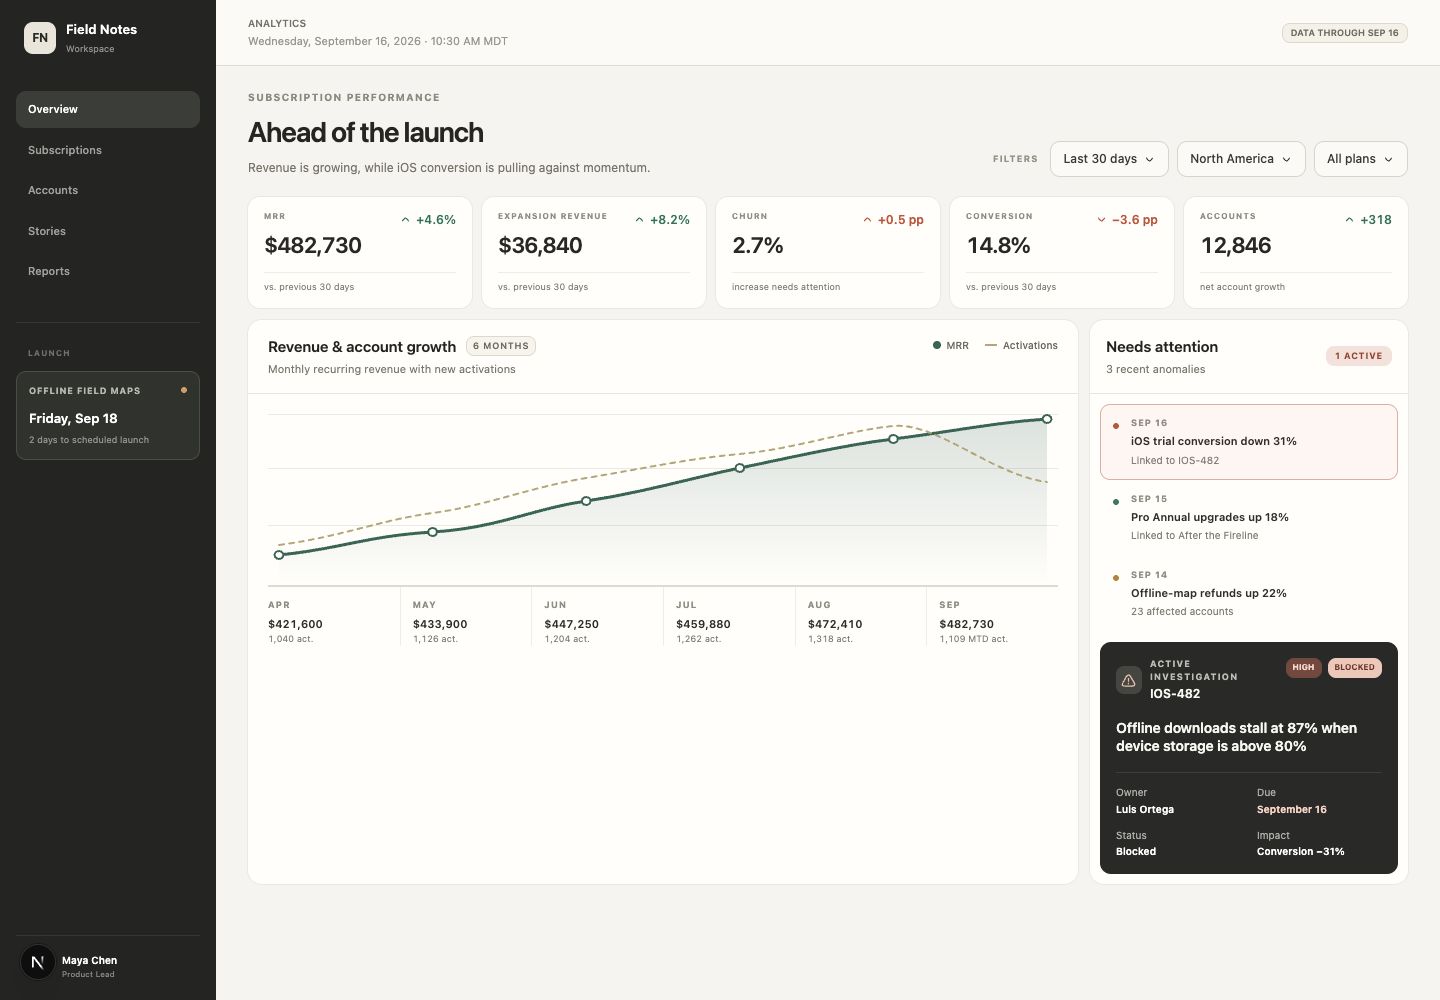1440x1000 pixels.
Task: Open the Stories page
Action: (x=108, y=231)
